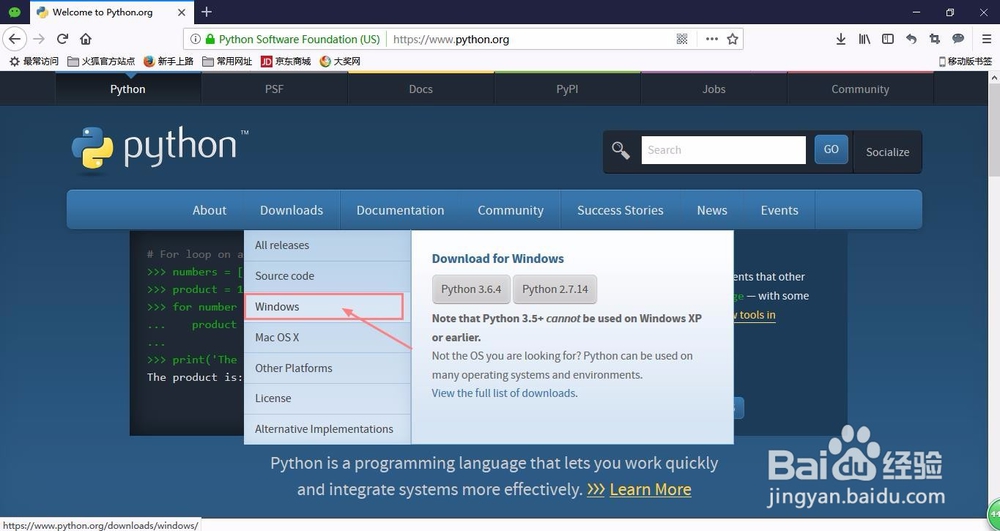Bookmark this page with the star icon
Screen dimensions: 1000x531
click(732, 39)
